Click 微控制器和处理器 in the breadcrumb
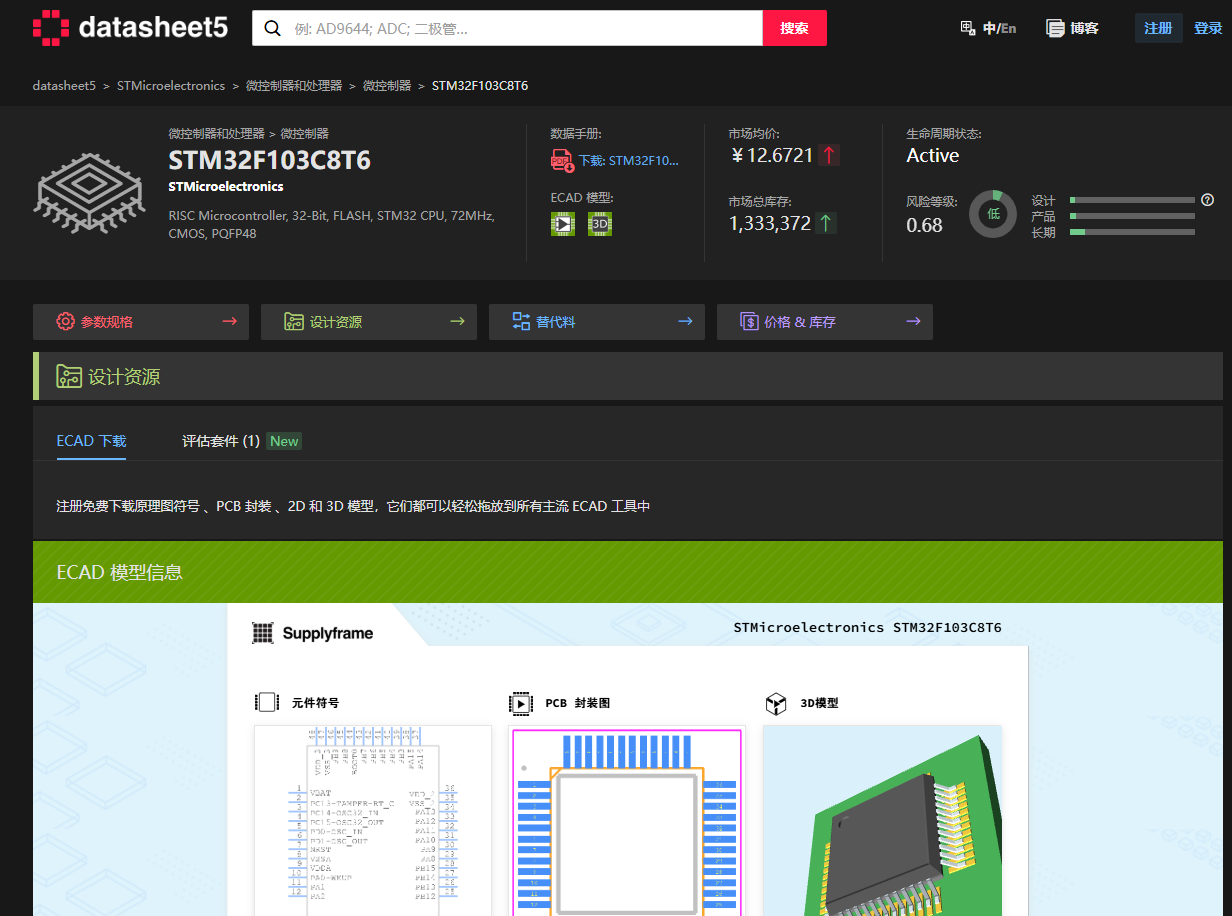The width and height of the screenshot is (1232, 916). [x=294, y=86]
